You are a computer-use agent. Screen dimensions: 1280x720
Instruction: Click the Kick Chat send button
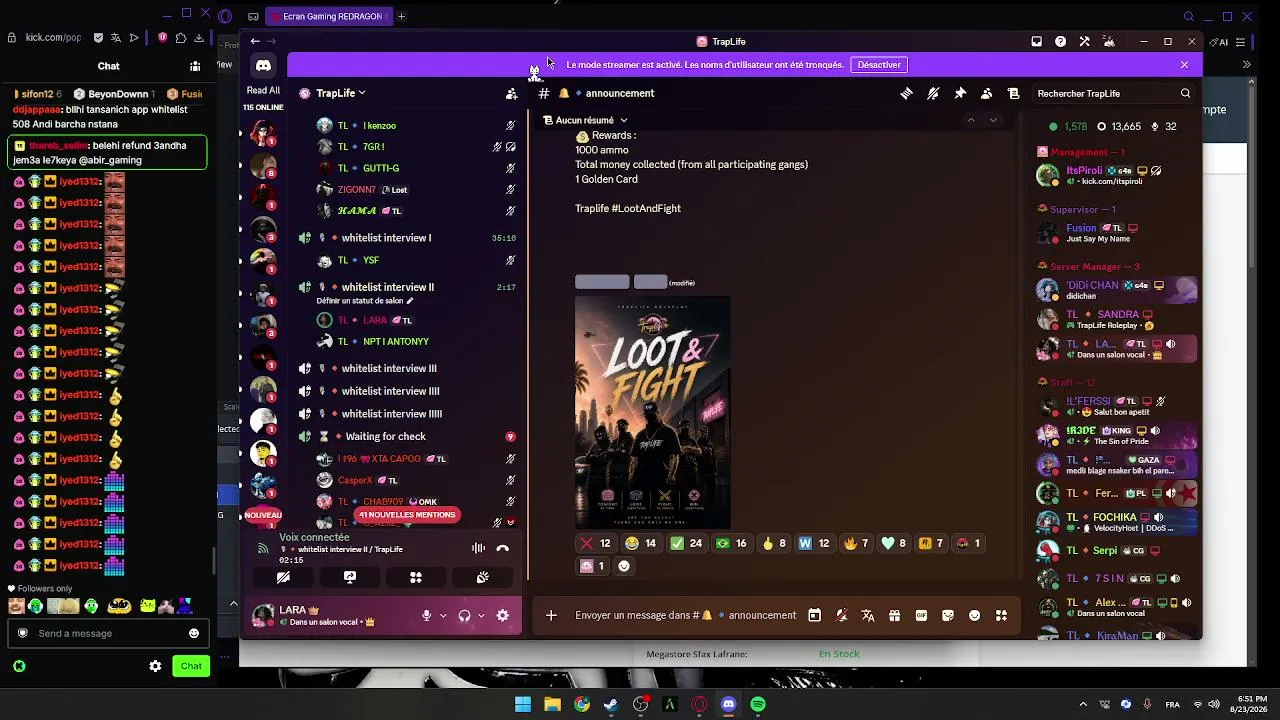click(x=191, y=666)
